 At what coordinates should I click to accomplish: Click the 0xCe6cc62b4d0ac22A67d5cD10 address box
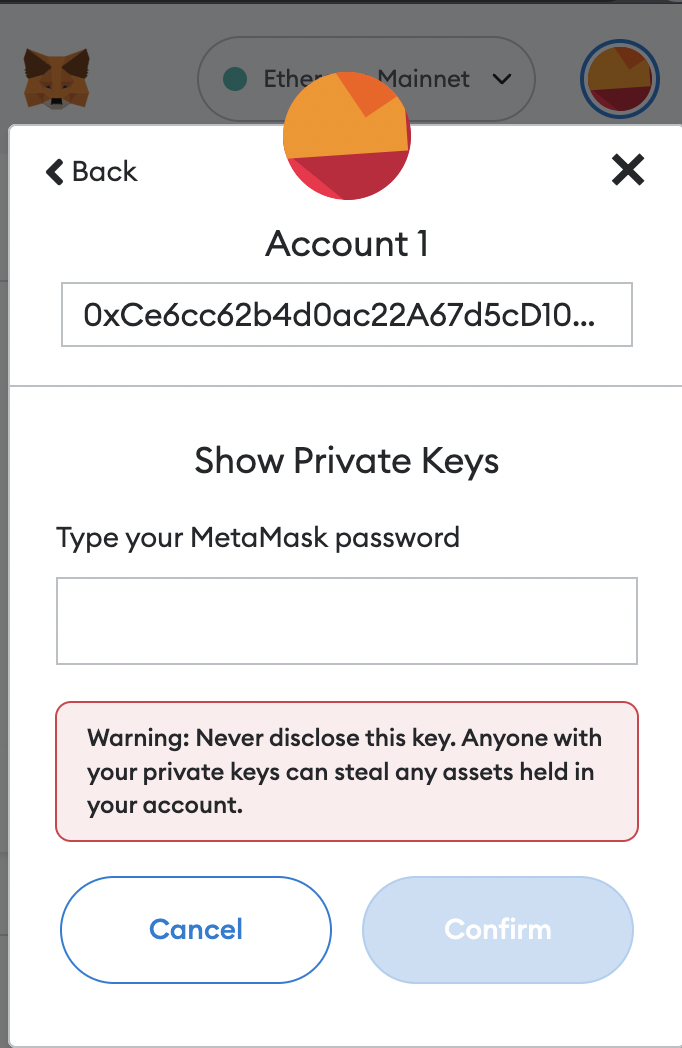point(347,315)
